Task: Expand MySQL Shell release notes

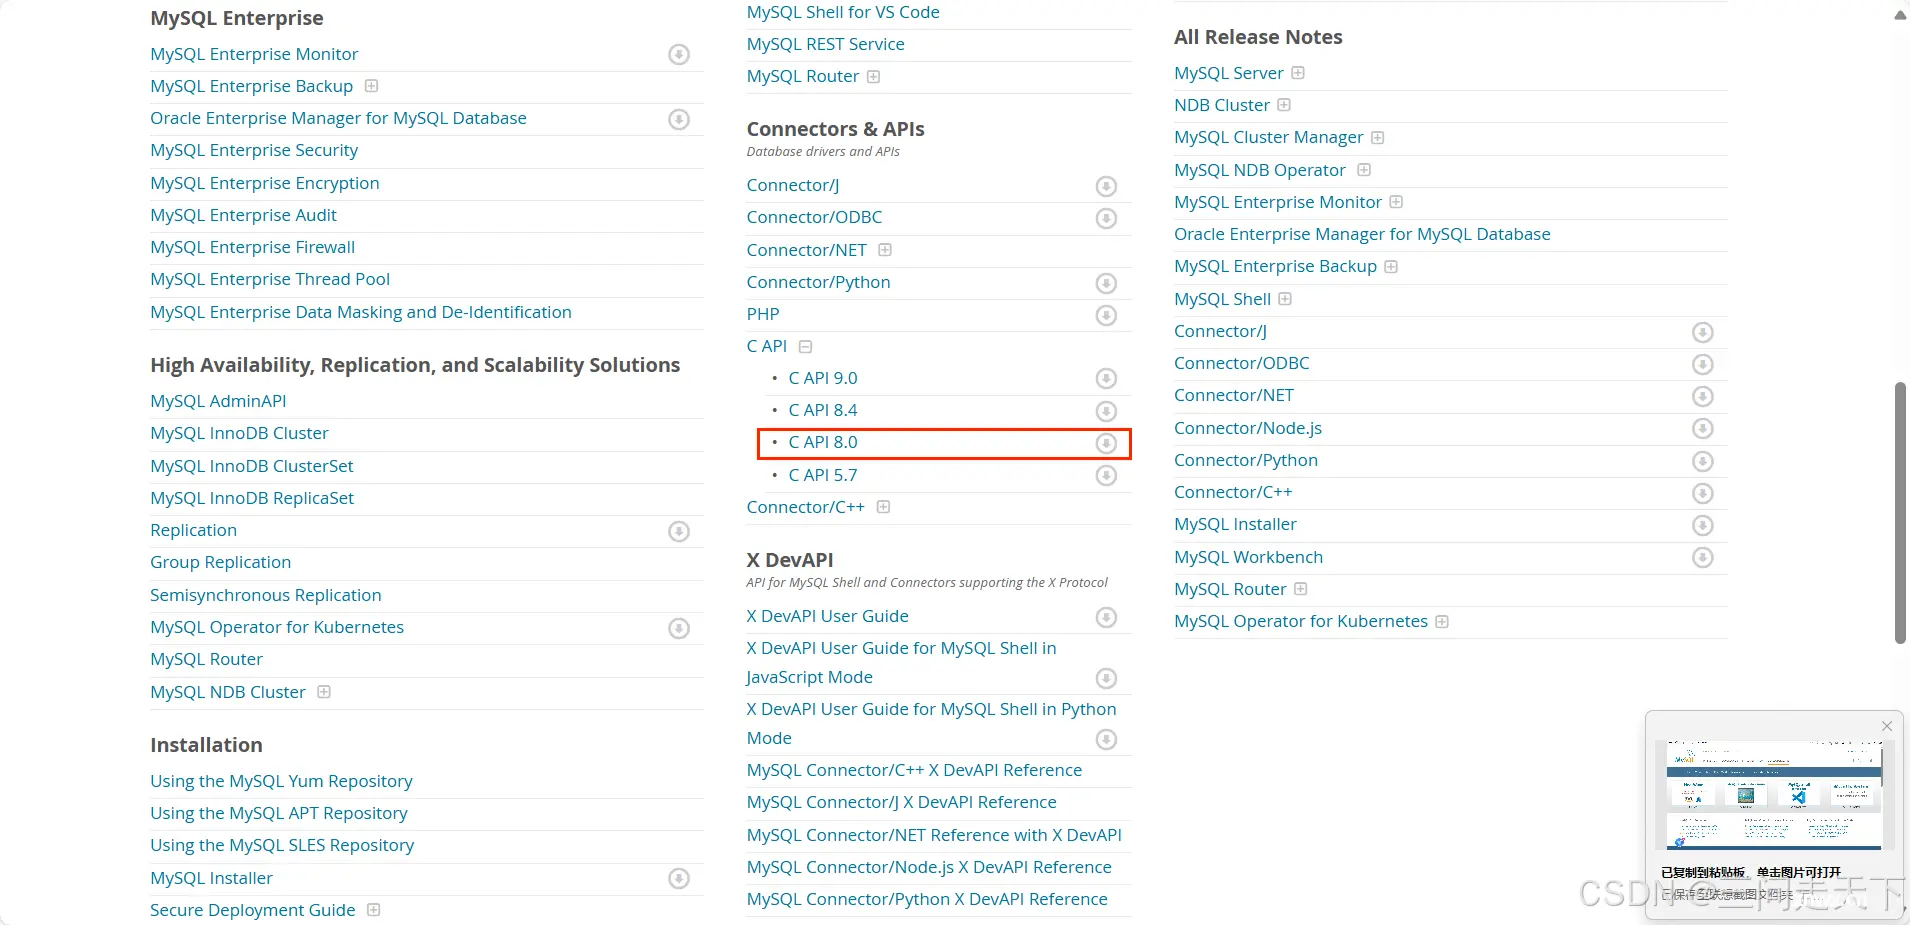Action: point(1285,299)
